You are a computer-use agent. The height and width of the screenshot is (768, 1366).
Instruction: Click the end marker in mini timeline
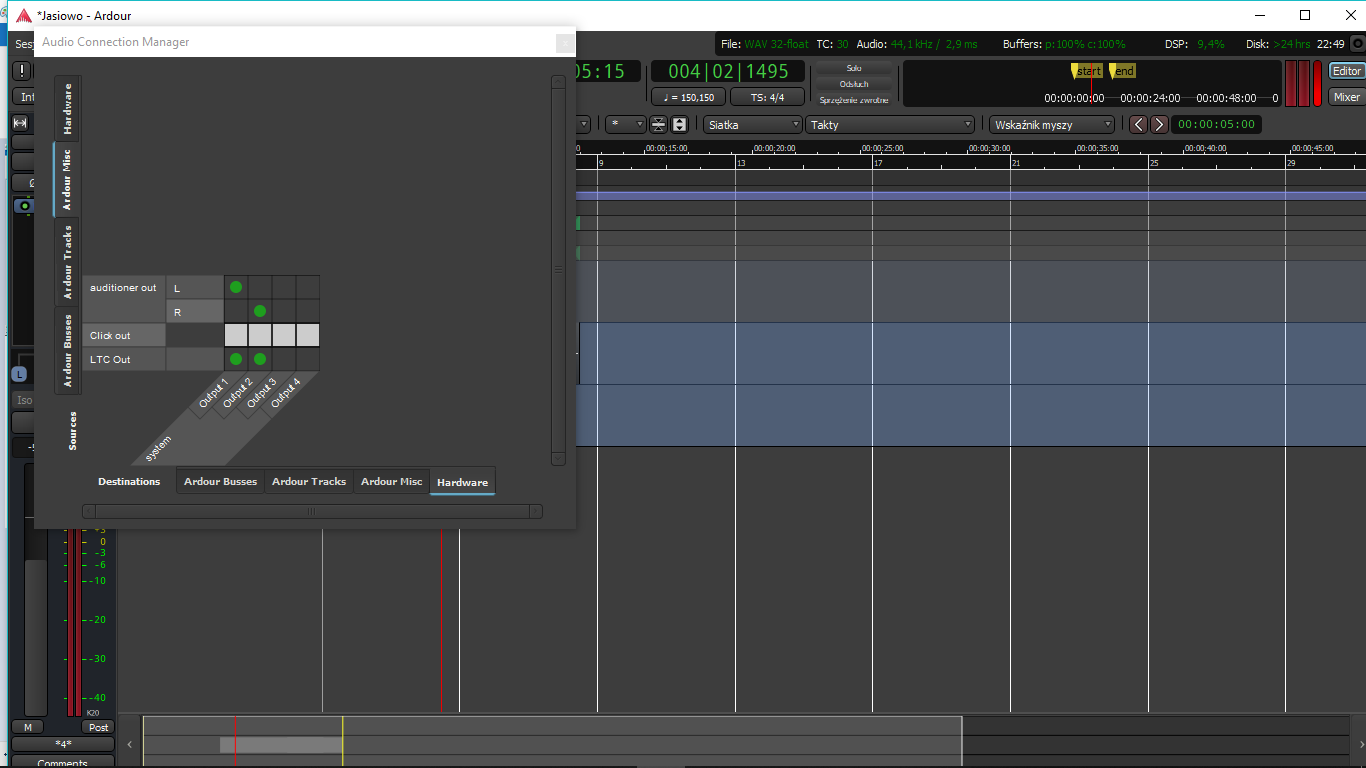coord(1123,71)
